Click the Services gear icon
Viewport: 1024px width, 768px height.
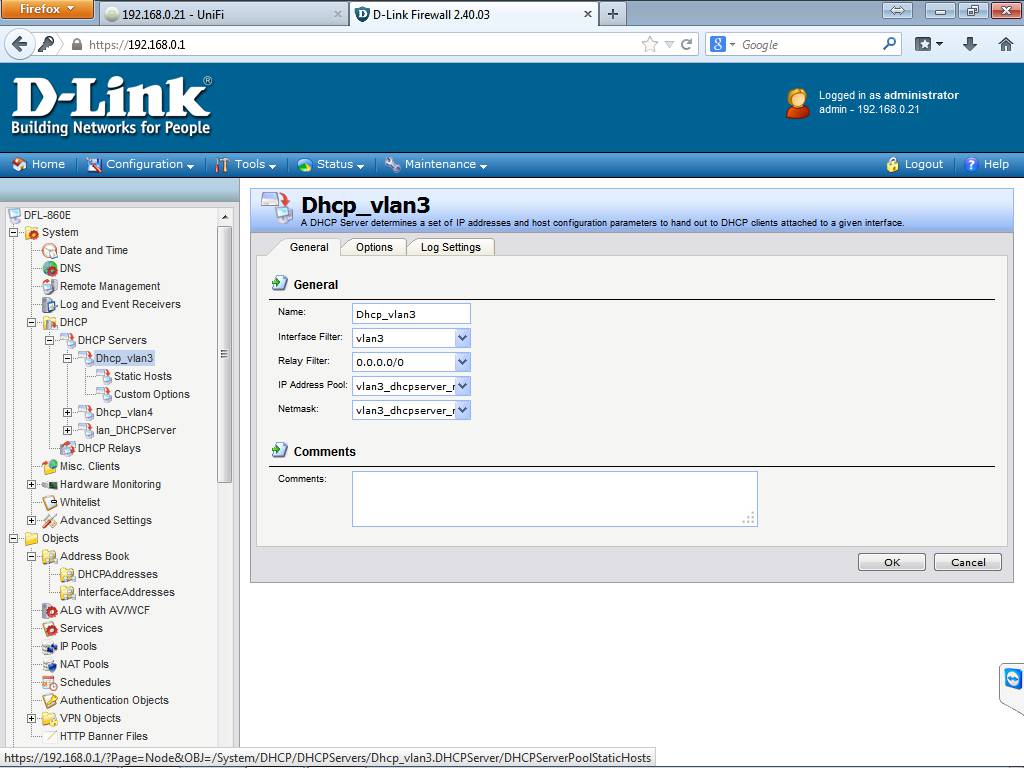pos(50,628)
